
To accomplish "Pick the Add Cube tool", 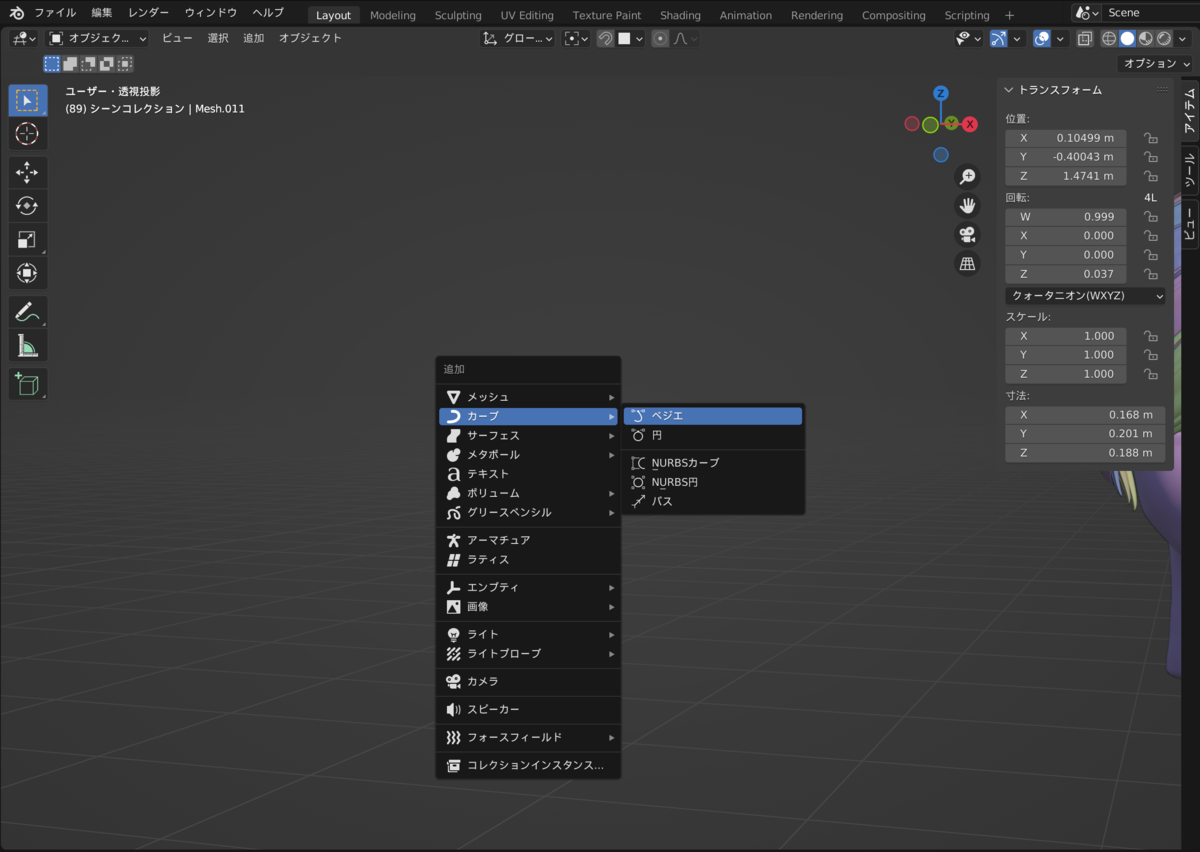I will pyautogui.click(x=27, y=384).
